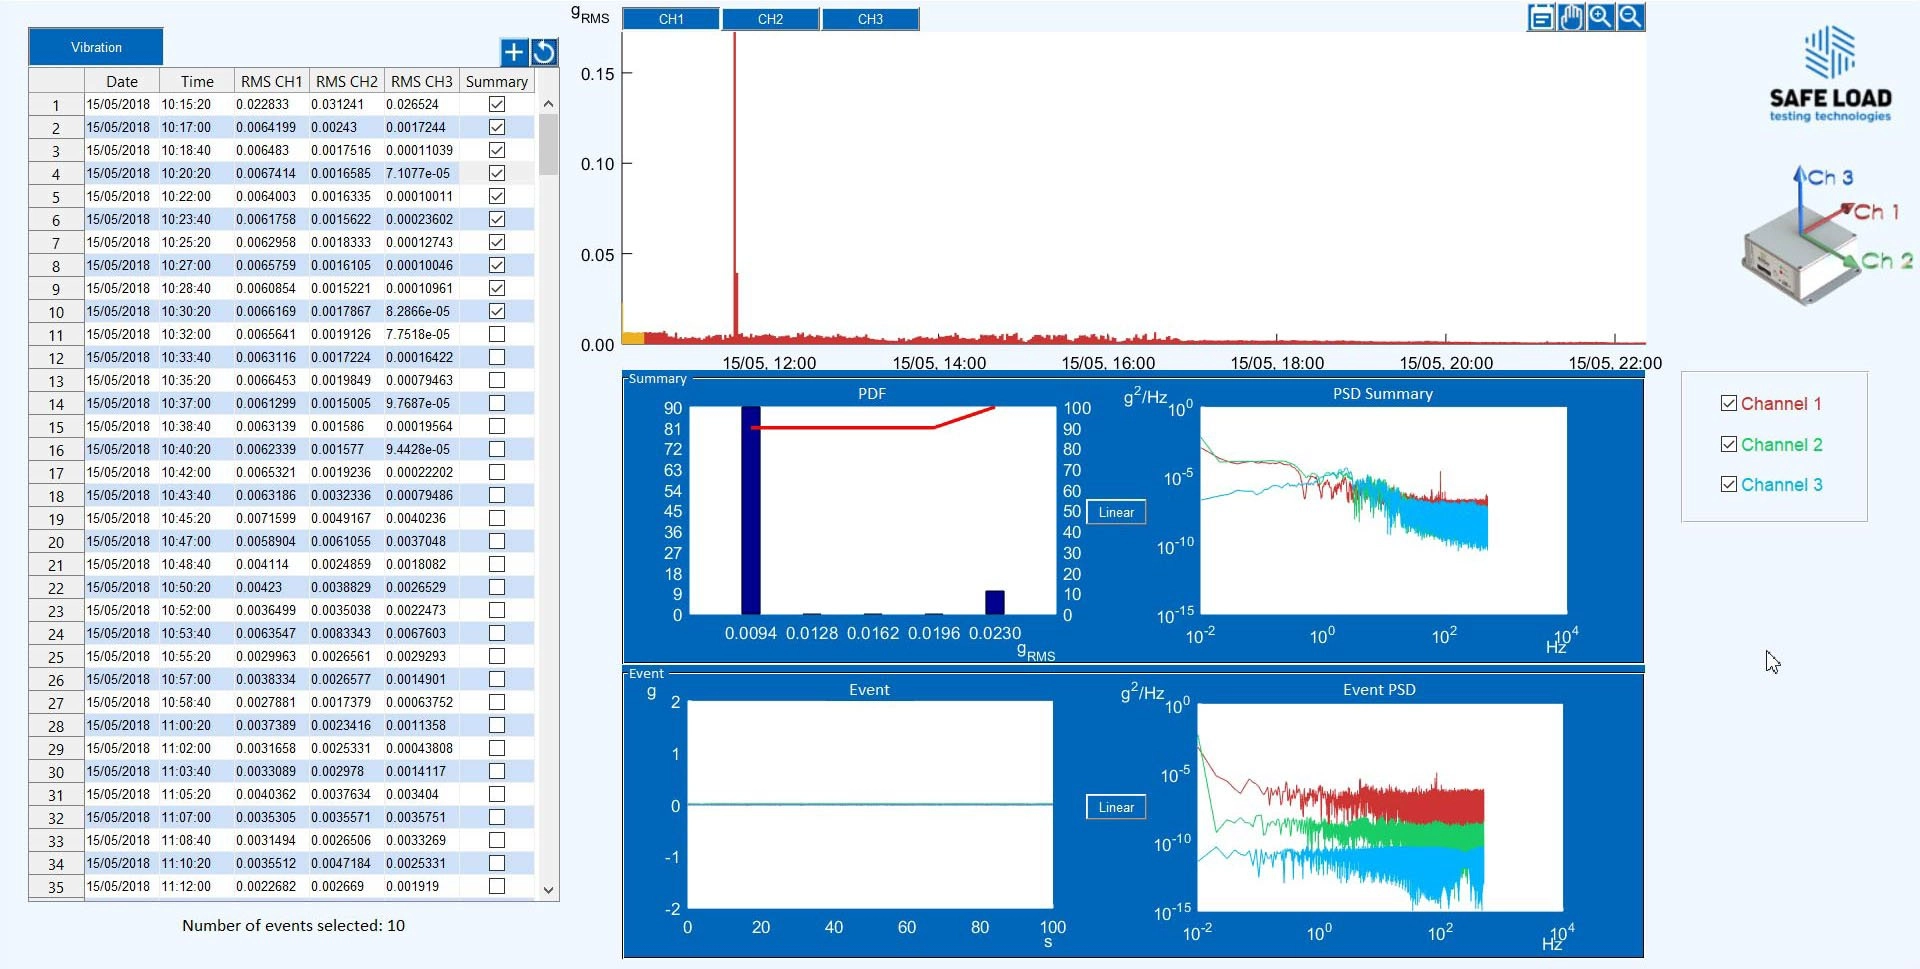Switch to the CH3 tab
Screen dimensions: 1920x969
pos(870,19)
